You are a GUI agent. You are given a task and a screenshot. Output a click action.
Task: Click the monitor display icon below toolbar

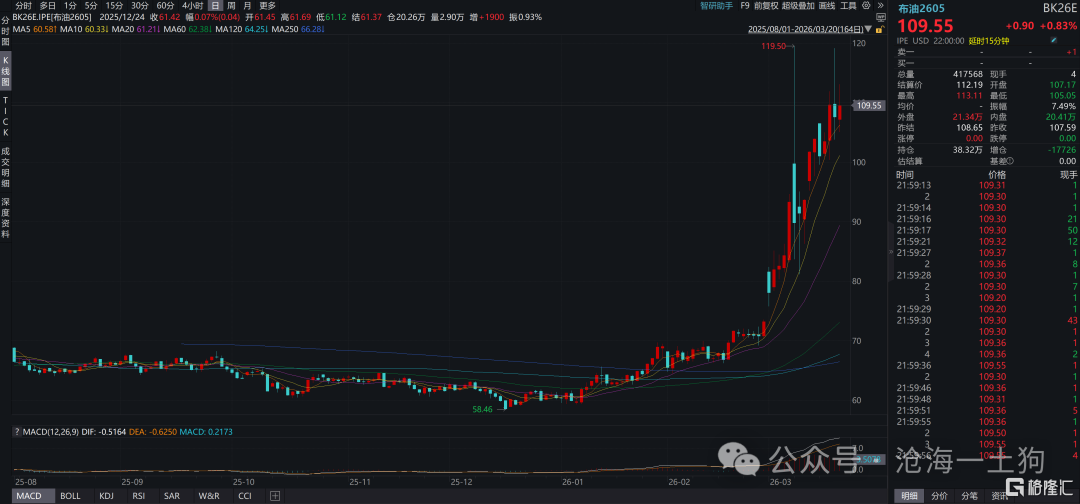tap(880, 17)
